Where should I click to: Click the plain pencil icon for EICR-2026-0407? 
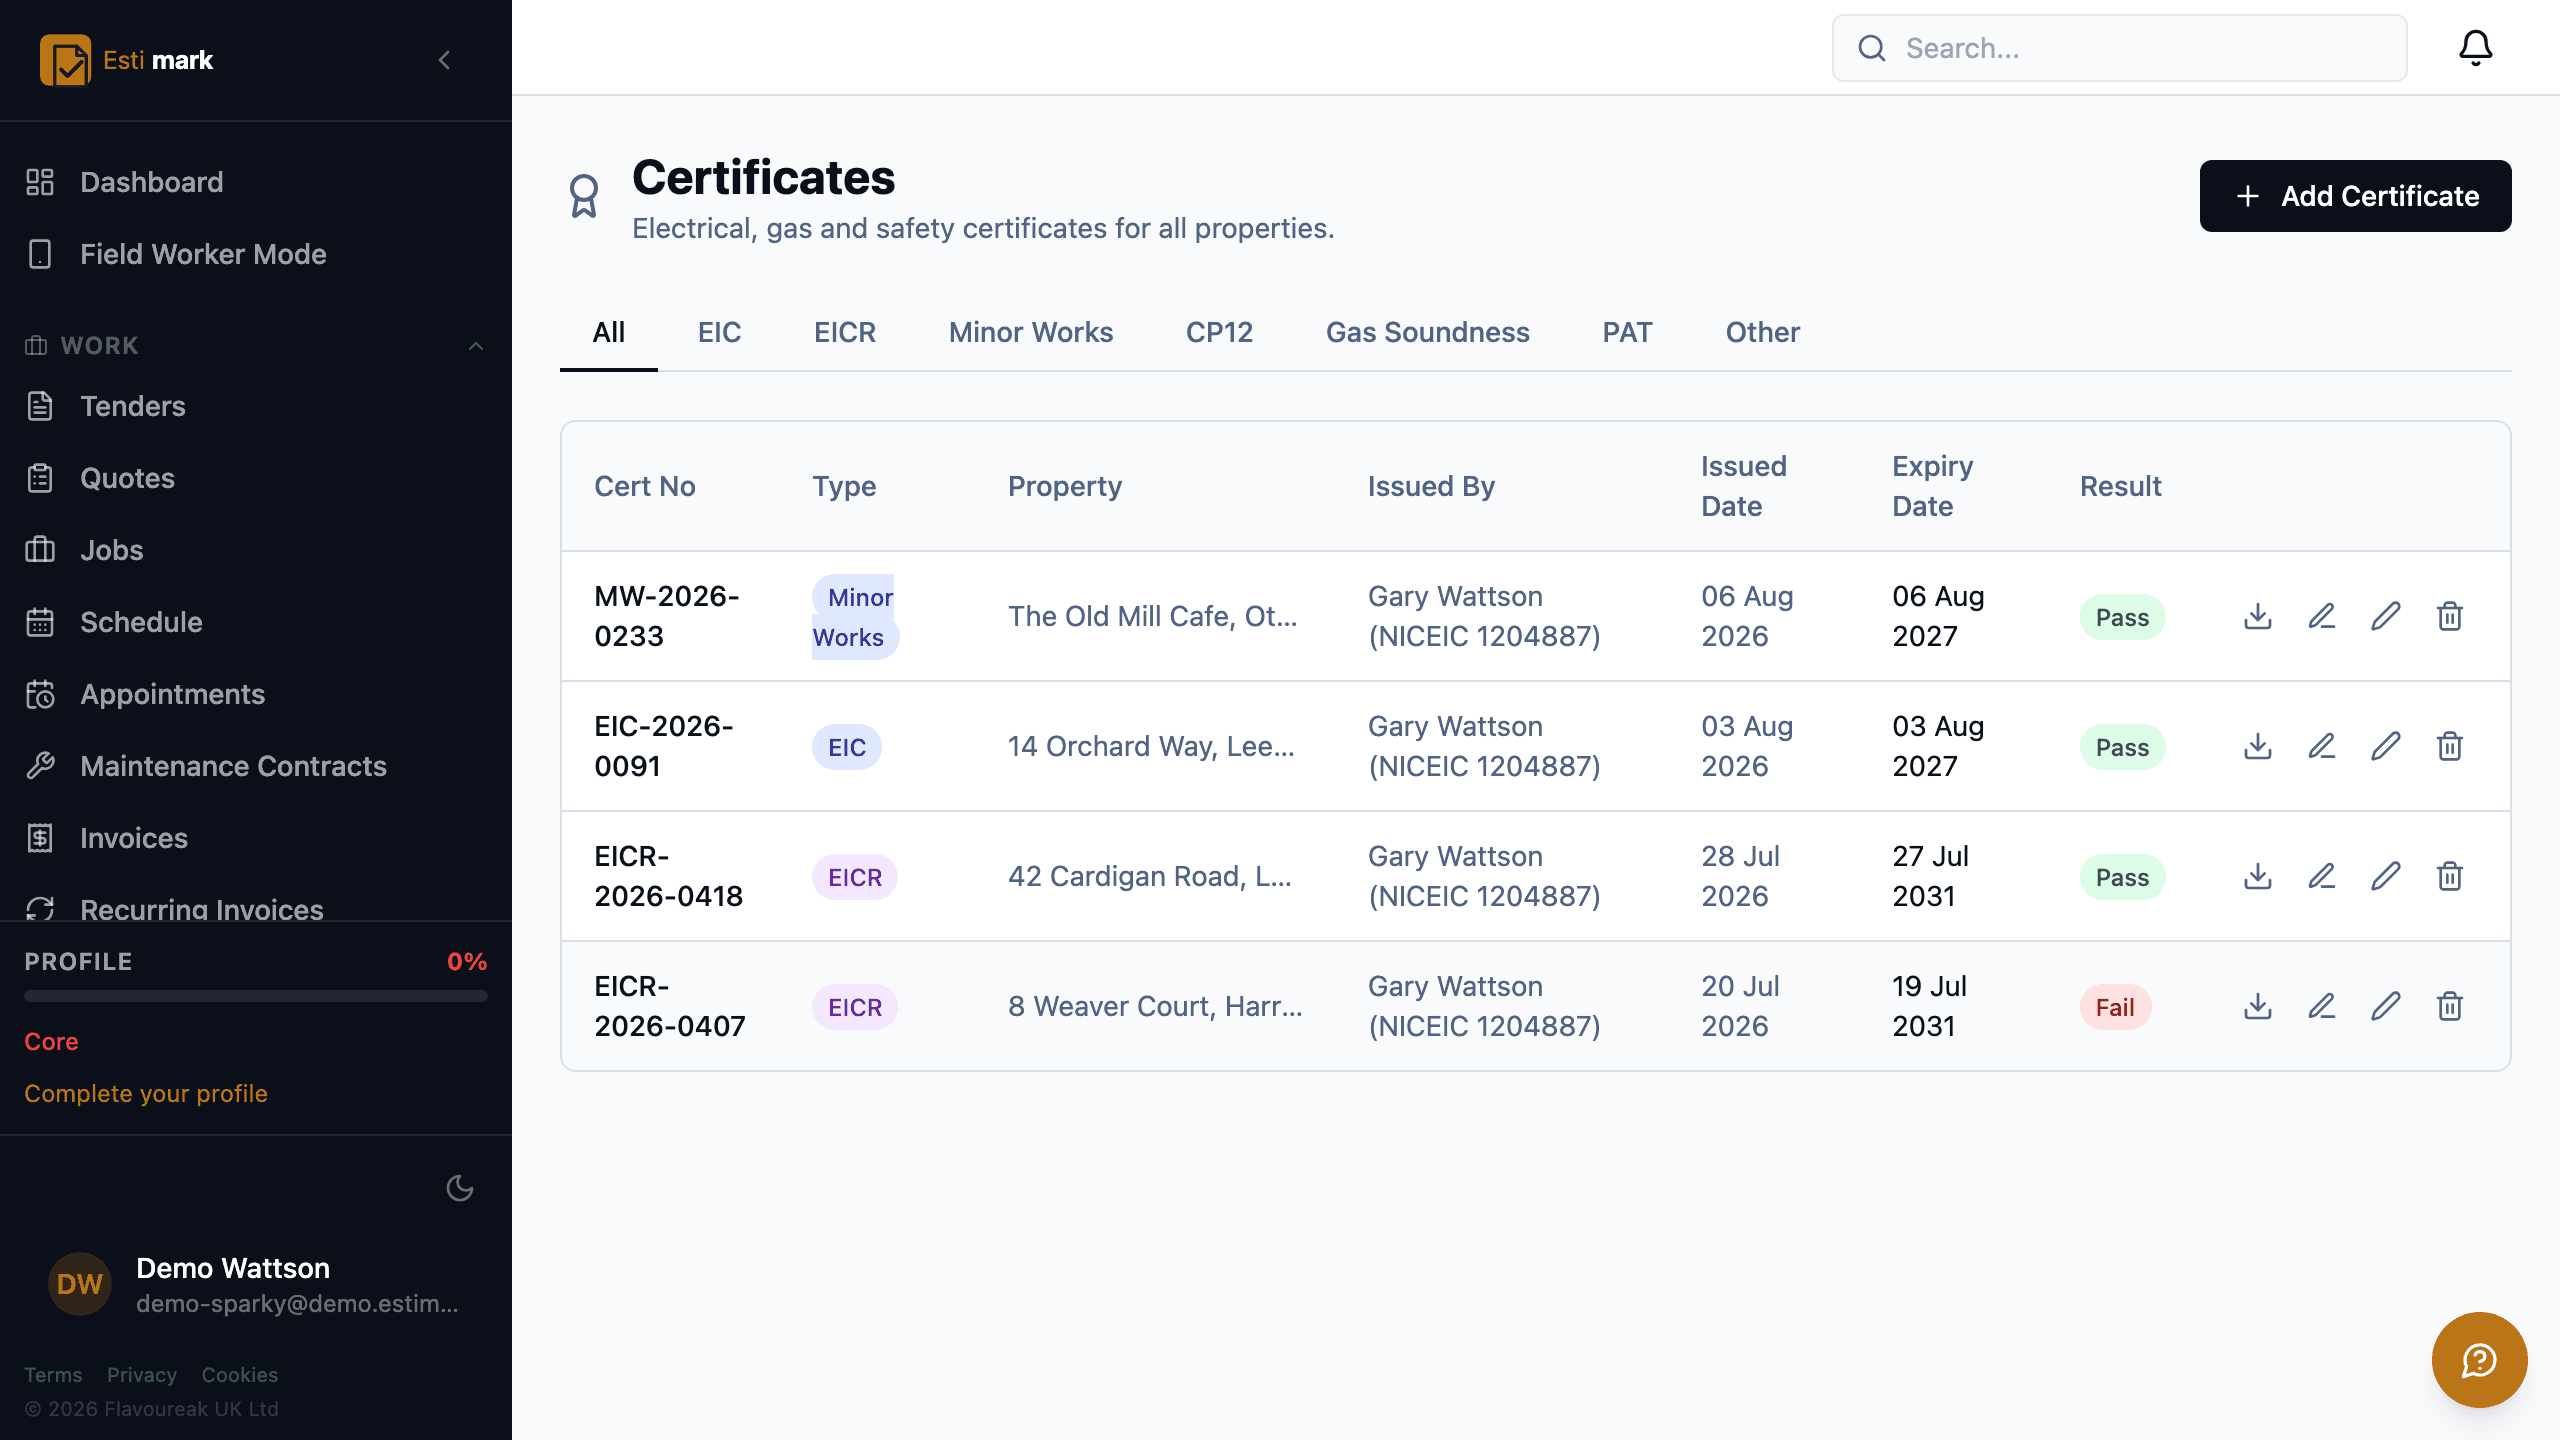point(2386,1006)
